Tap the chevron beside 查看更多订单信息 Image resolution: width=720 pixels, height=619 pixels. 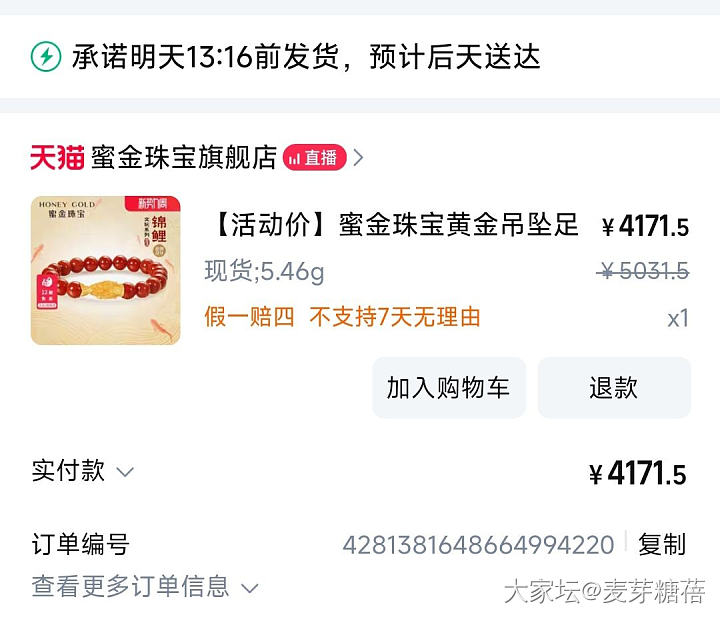point(250,588)
